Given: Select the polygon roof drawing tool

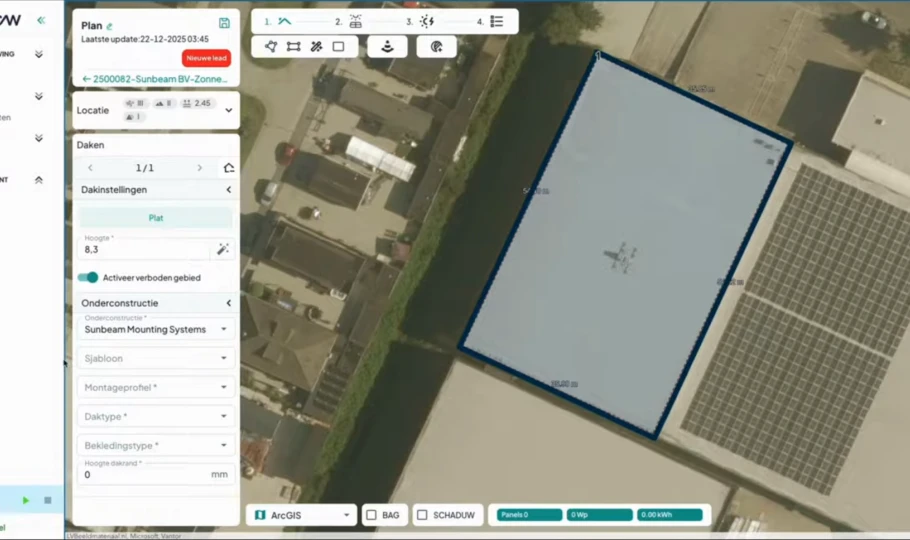Looking at the screenshot, I should click(271, 46).
